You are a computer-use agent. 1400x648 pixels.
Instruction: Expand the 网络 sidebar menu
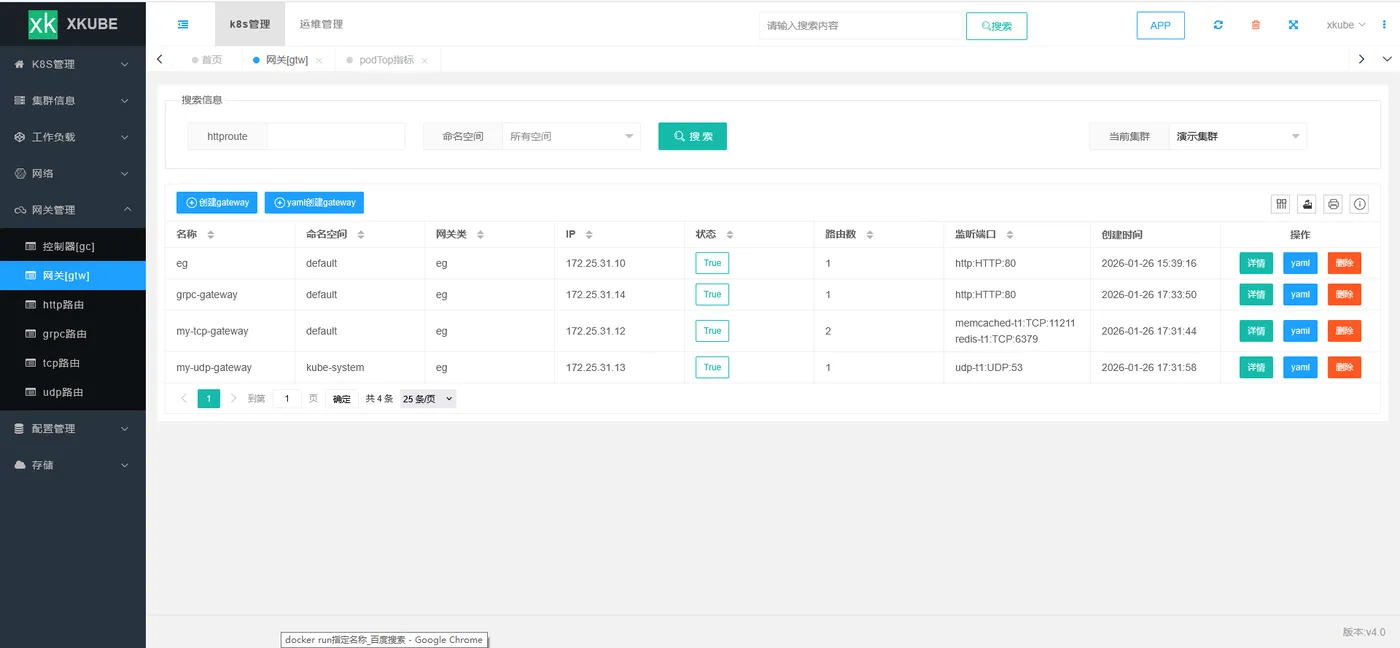point(73,173)
